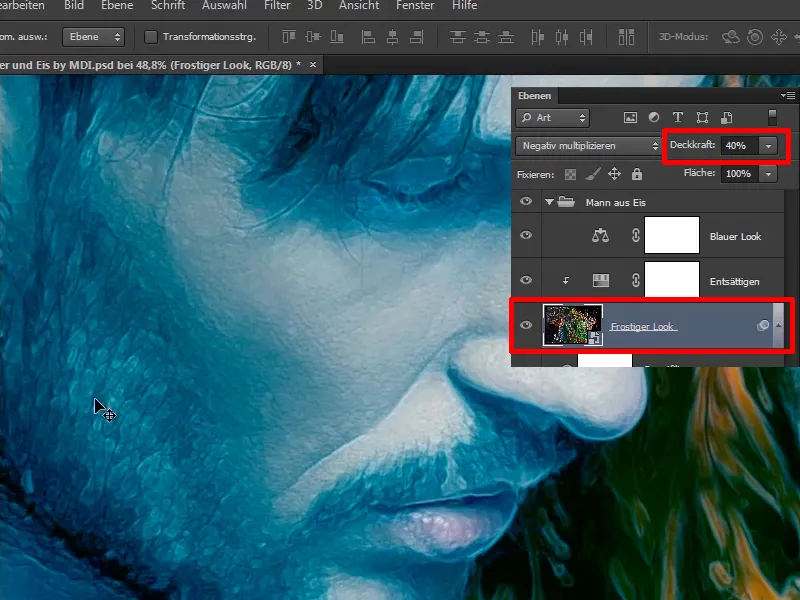
Task: Open the Schrift menu
Action: coord(168,6)
